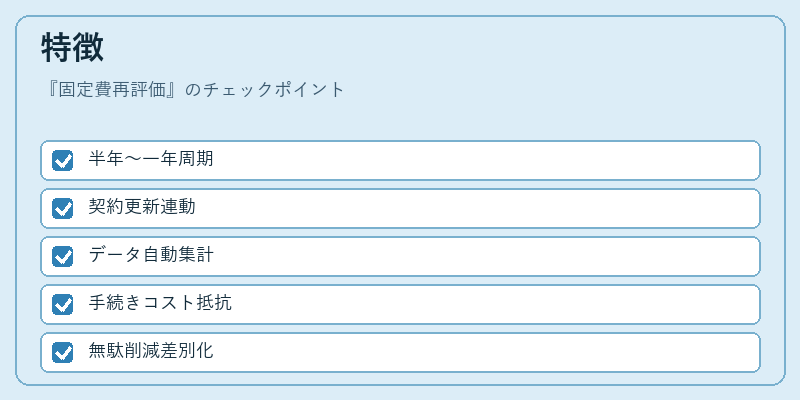This screenshot has height=400, width=800.
Task: Click the 特徴 heading
Action: [x=72, y=48]
